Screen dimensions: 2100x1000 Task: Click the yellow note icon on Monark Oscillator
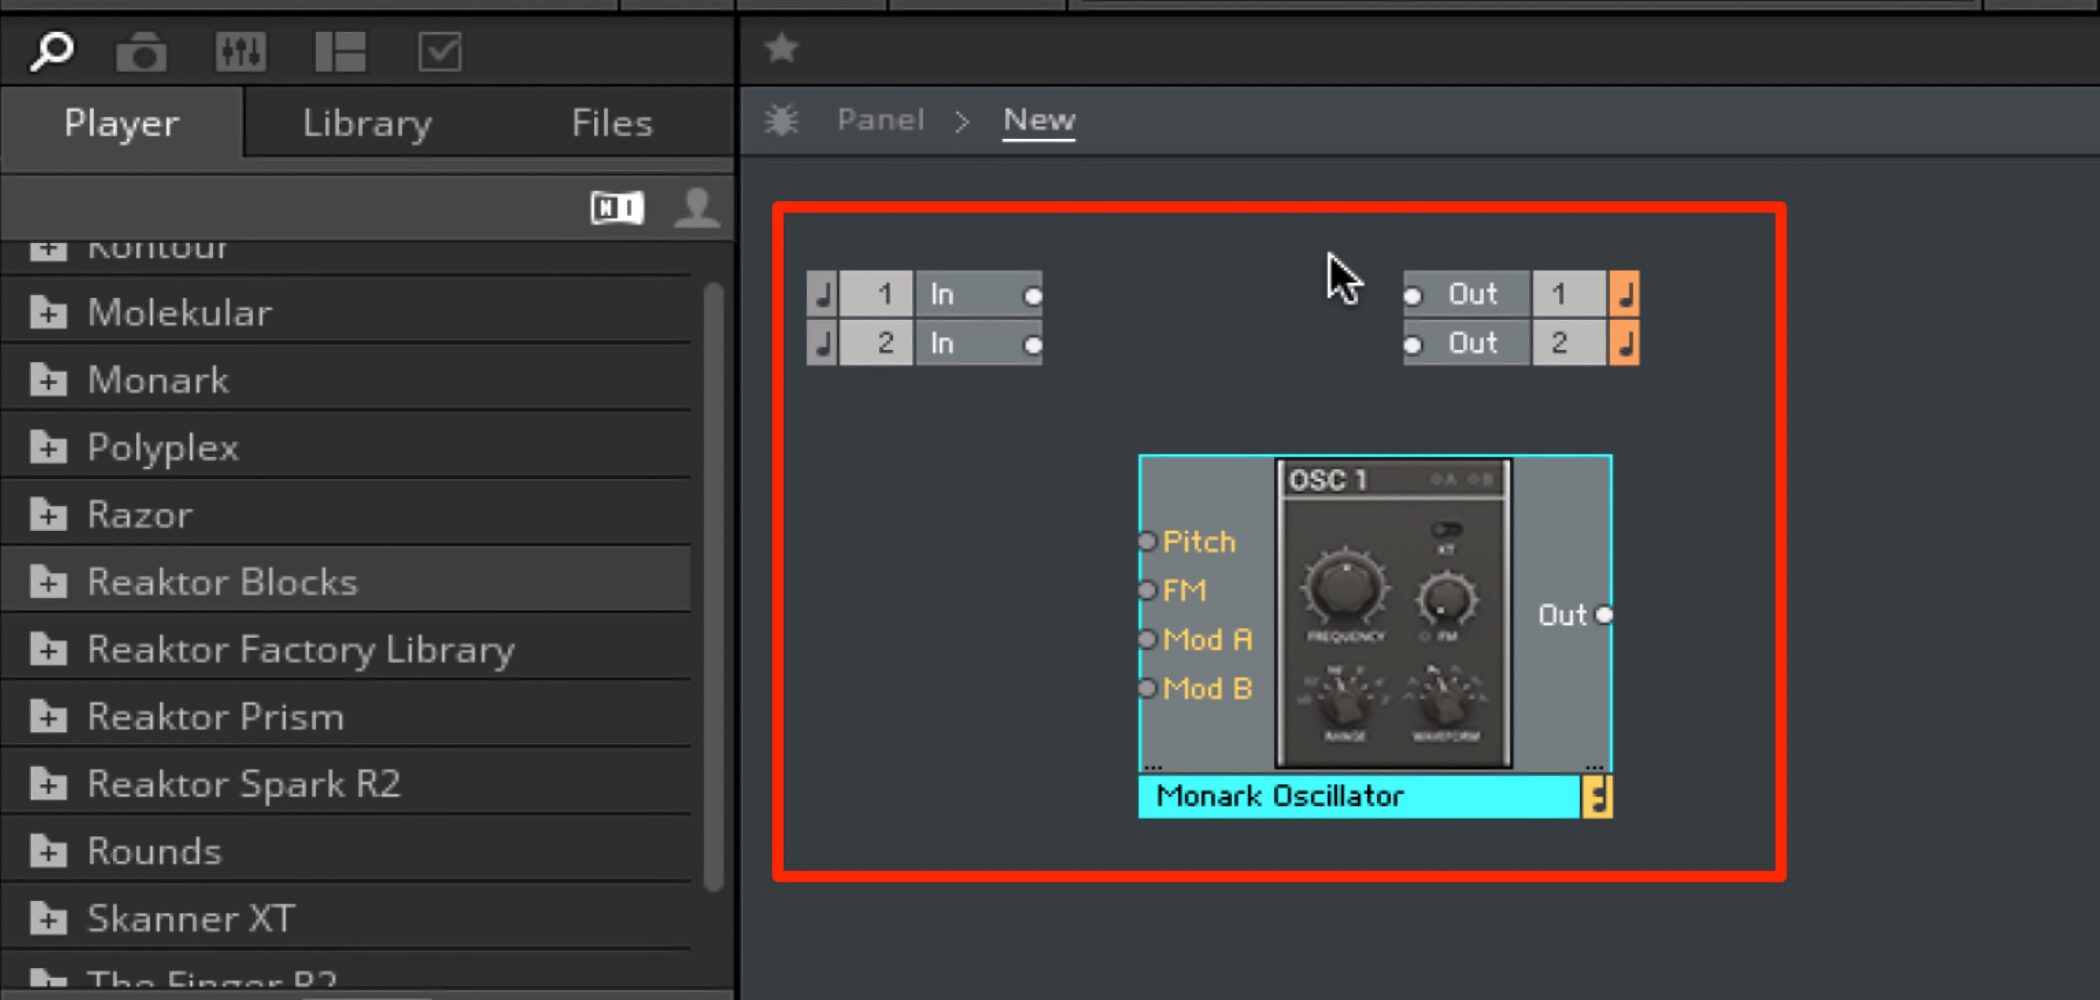click(1597, 797)
